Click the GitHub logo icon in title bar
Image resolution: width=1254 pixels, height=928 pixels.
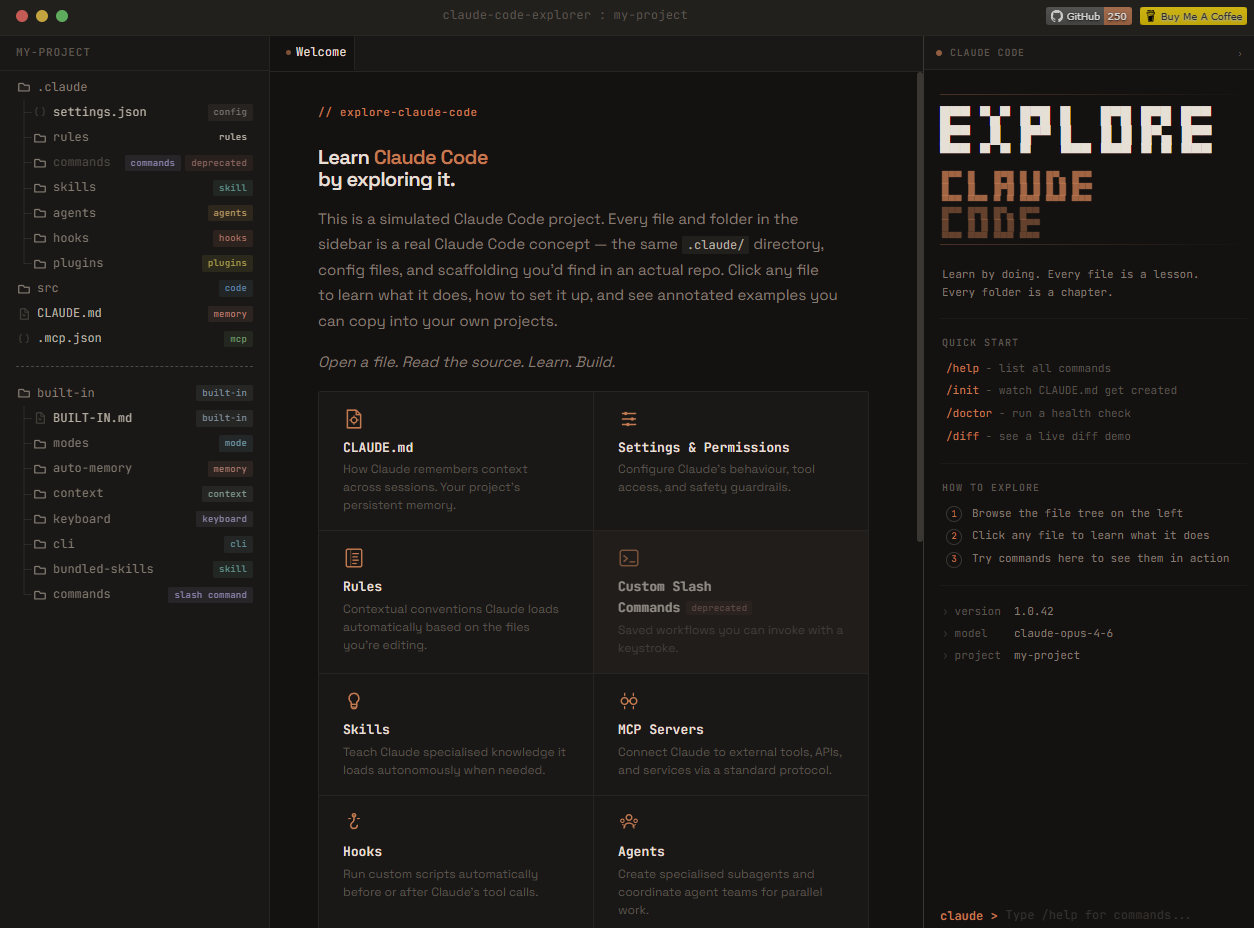(1057, 16)
